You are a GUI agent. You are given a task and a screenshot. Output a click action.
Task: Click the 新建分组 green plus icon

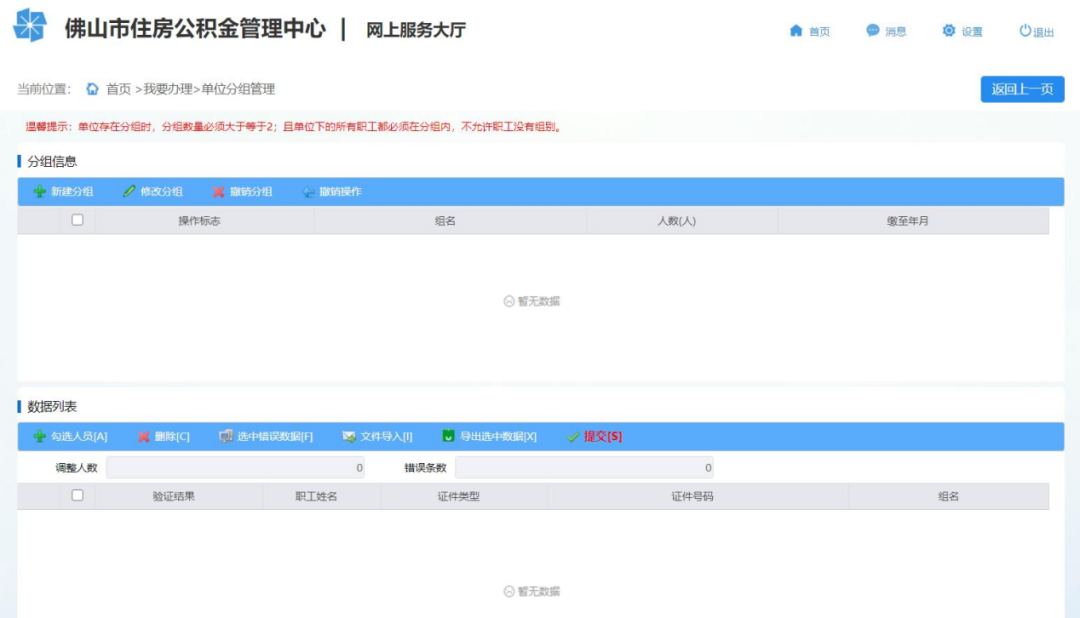(x=40, y=192)
